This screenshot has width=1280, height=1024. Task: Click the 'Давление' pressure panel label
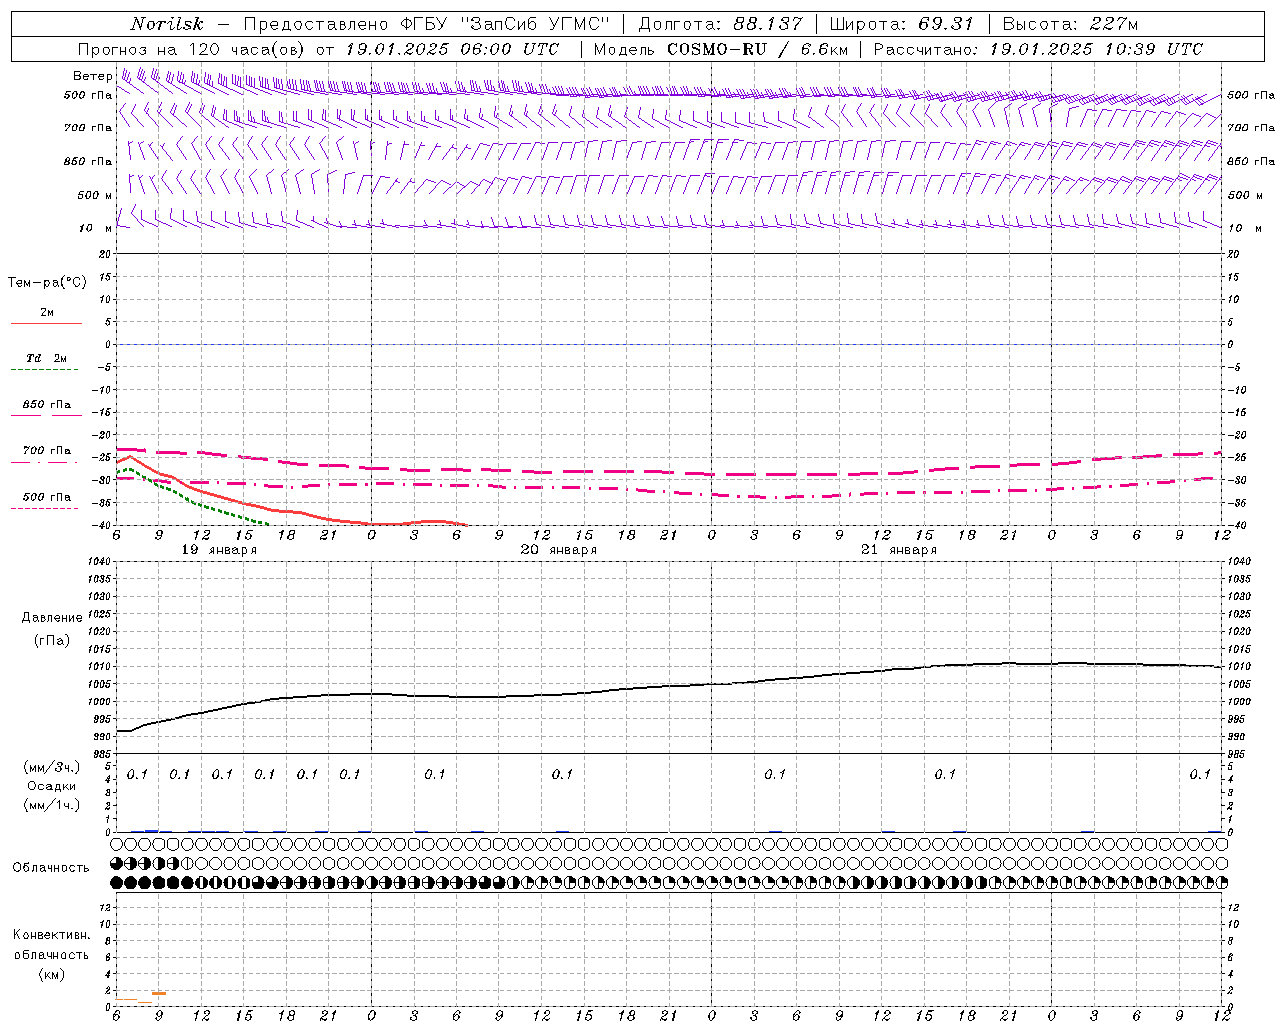(52, 618)
